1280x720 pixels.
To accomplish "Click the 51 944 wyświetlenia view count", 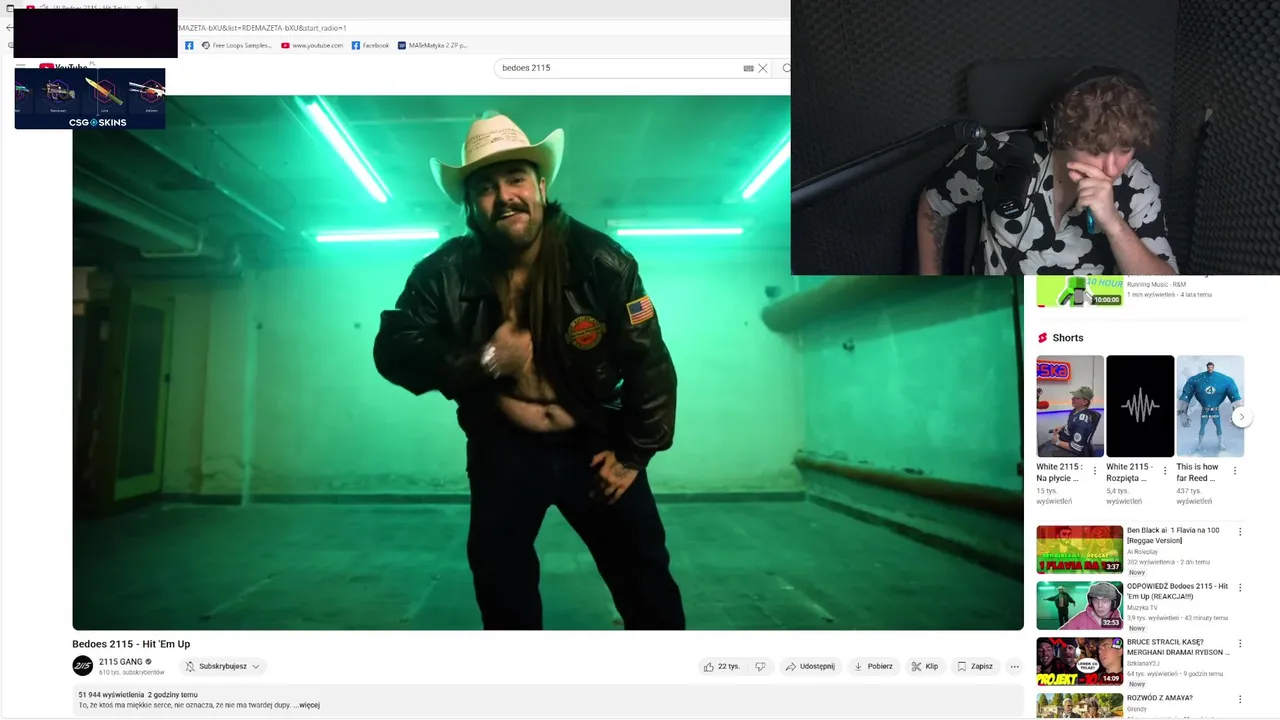I will point(111,694).
